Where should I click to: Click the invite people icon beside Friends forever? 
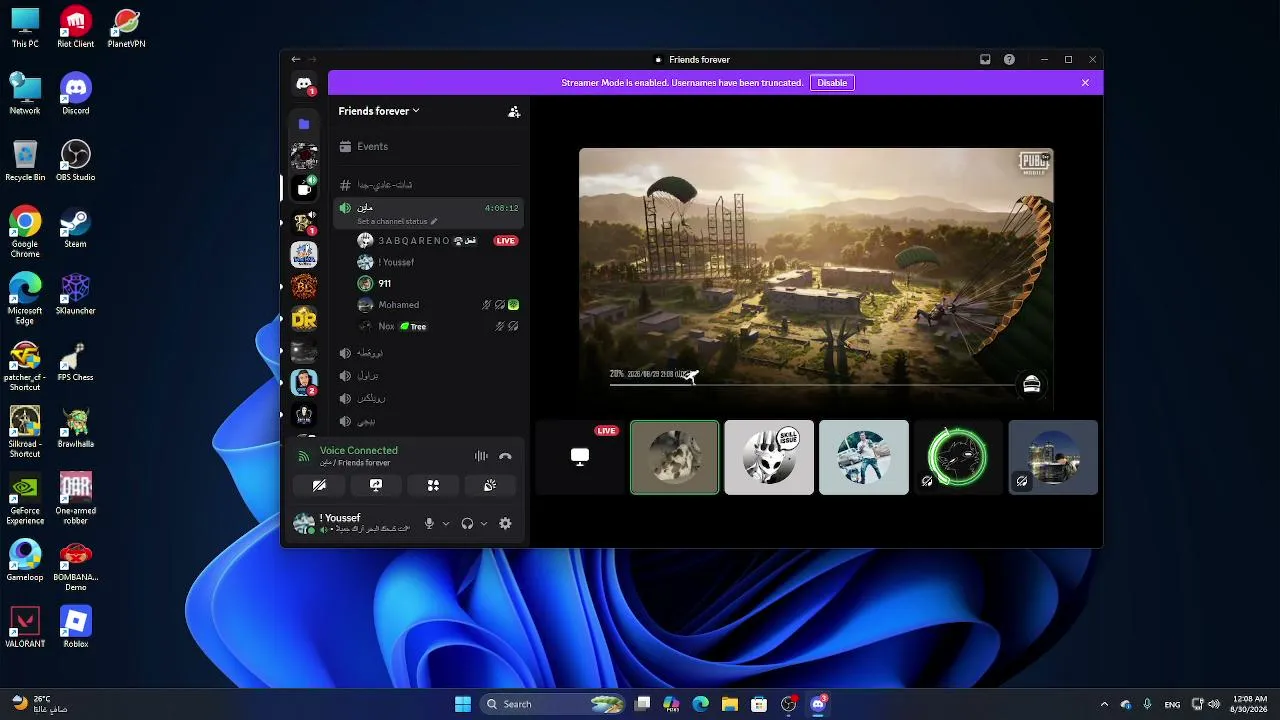pos(514,112)
